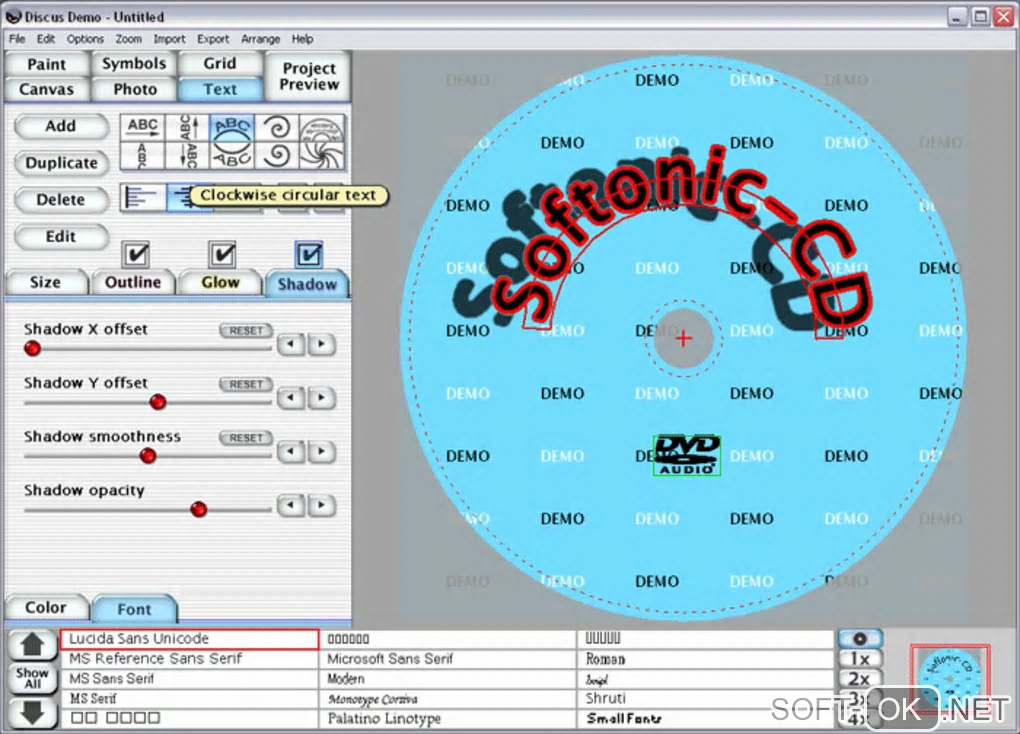Choose the Palatino Linotype font
The width and height of the screenshot is (1020, 734).
(x=448, y=718)
